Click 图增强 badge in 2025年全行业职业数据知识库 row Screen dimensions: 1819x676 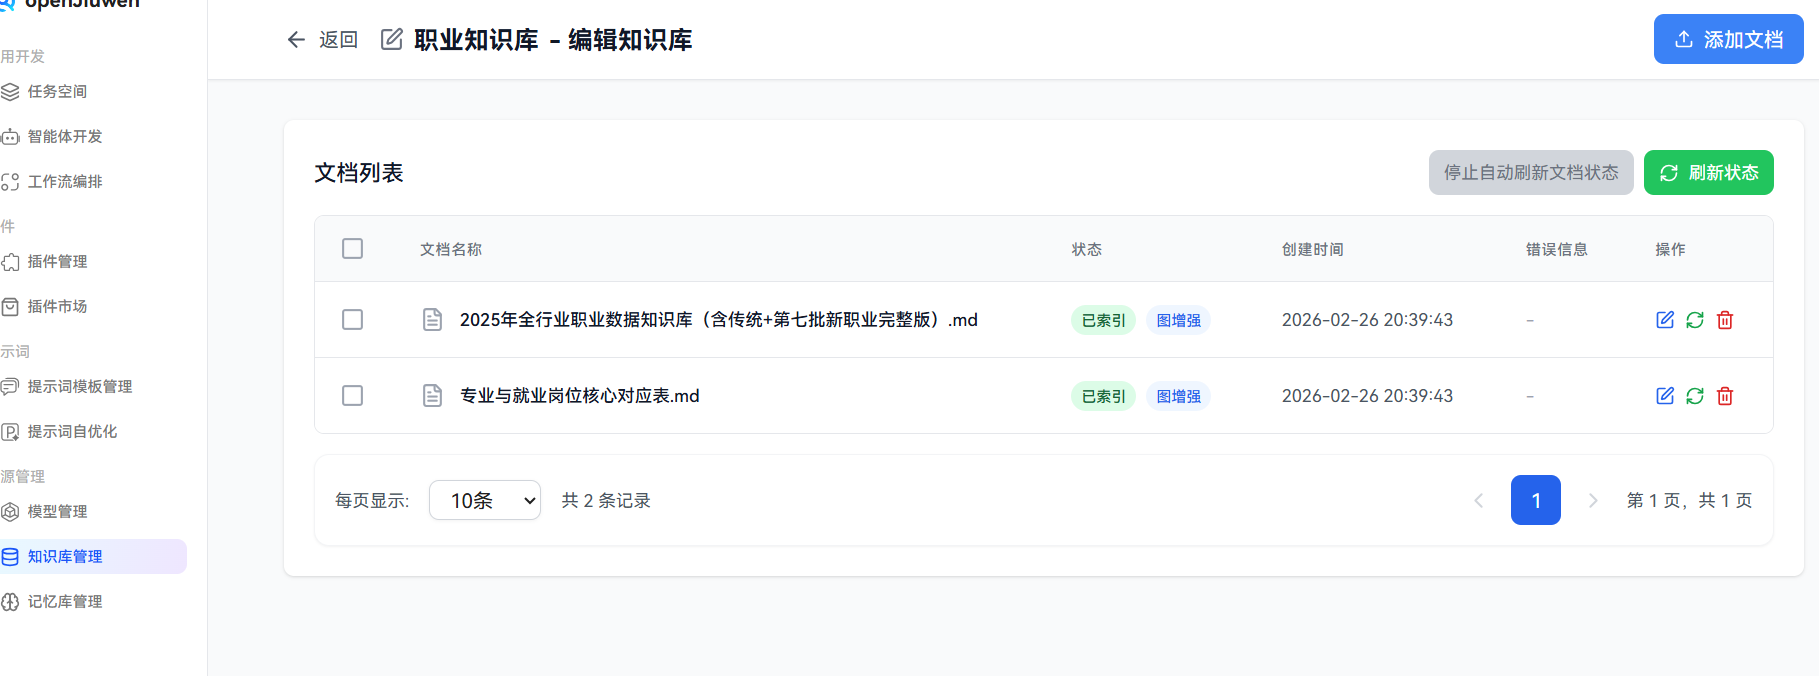[x=1178, y=320]
